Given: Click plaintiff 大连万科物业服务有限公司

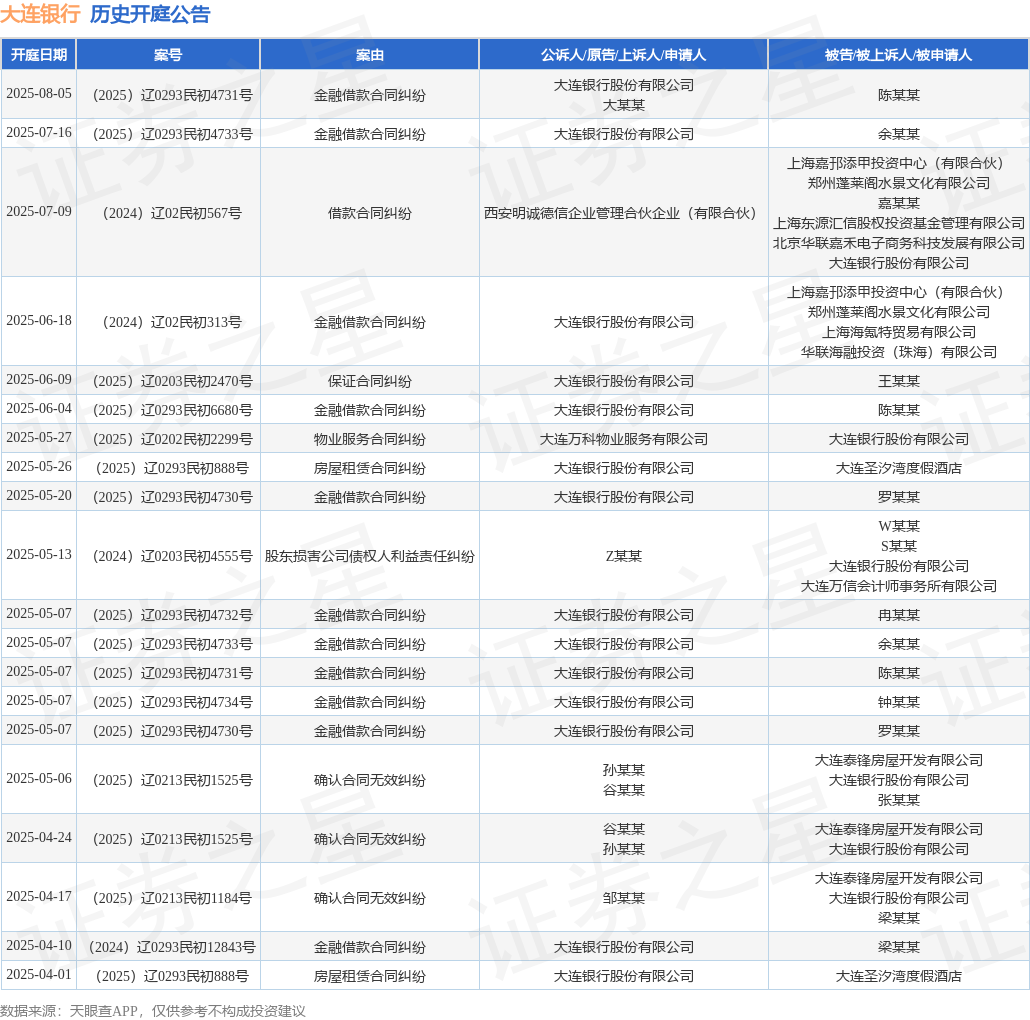Looking at the screenshot, I should (x=623, y=439).
